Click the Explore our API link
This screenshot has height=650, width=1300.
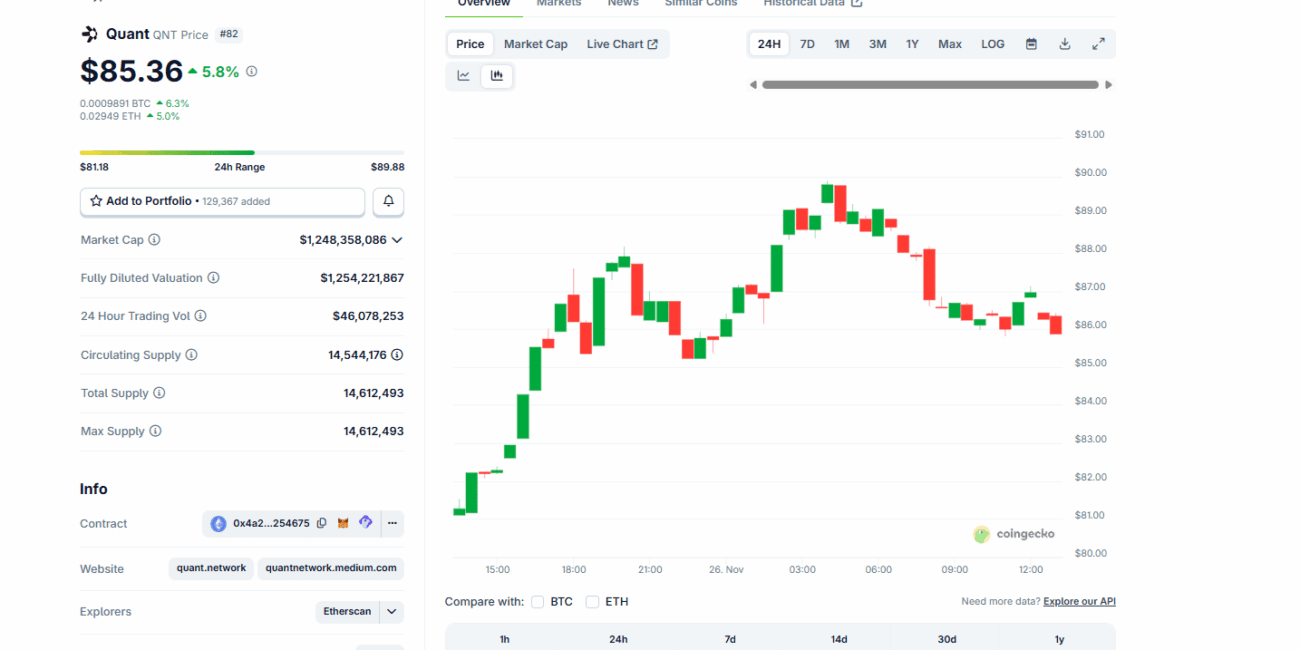tap(1079, 602)
